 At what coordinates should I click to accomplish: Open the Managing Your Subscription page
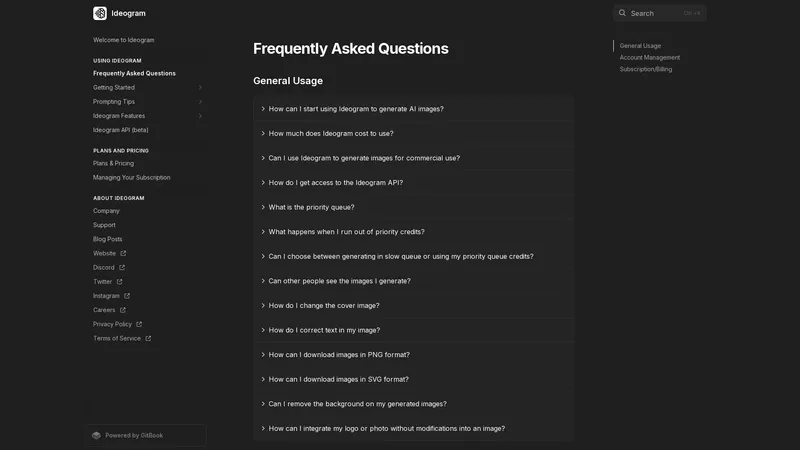[x=132, y=178]
